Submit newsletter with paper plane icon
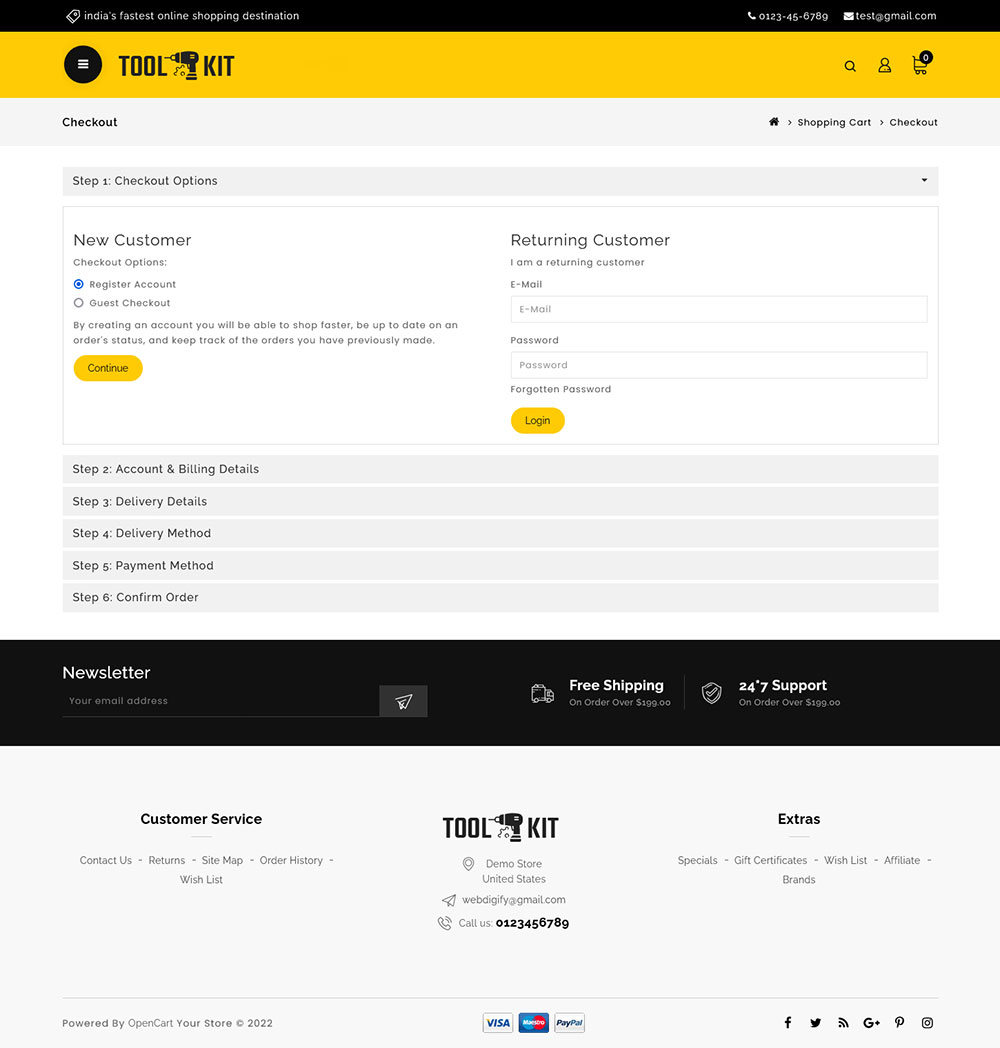1000x1048 pixels. 403,701
